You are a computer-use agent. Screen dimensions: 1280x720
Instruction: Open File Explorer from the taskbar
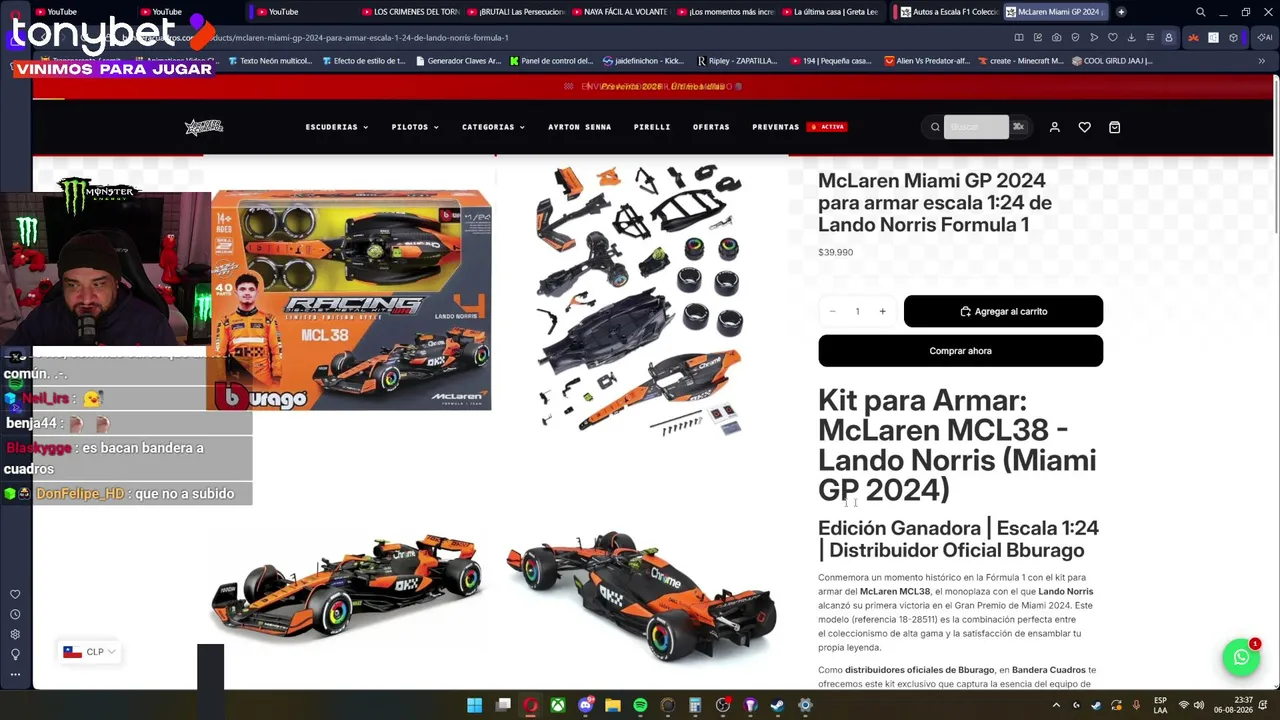[612, 705]
